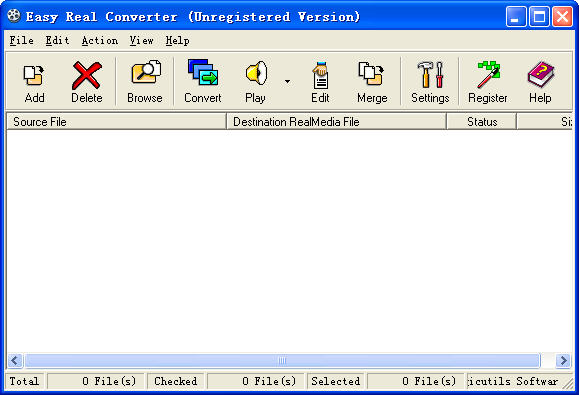Click the Selected 0 File(s) count

415,381
